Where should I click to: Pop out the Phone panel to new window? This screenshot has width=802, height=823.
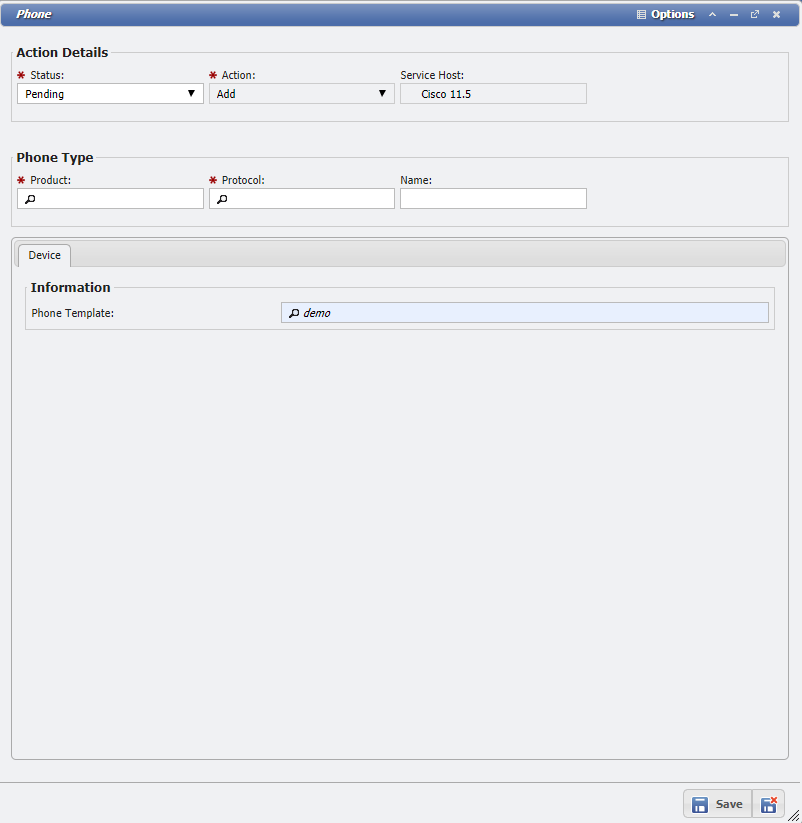click(x=755, y=15)
